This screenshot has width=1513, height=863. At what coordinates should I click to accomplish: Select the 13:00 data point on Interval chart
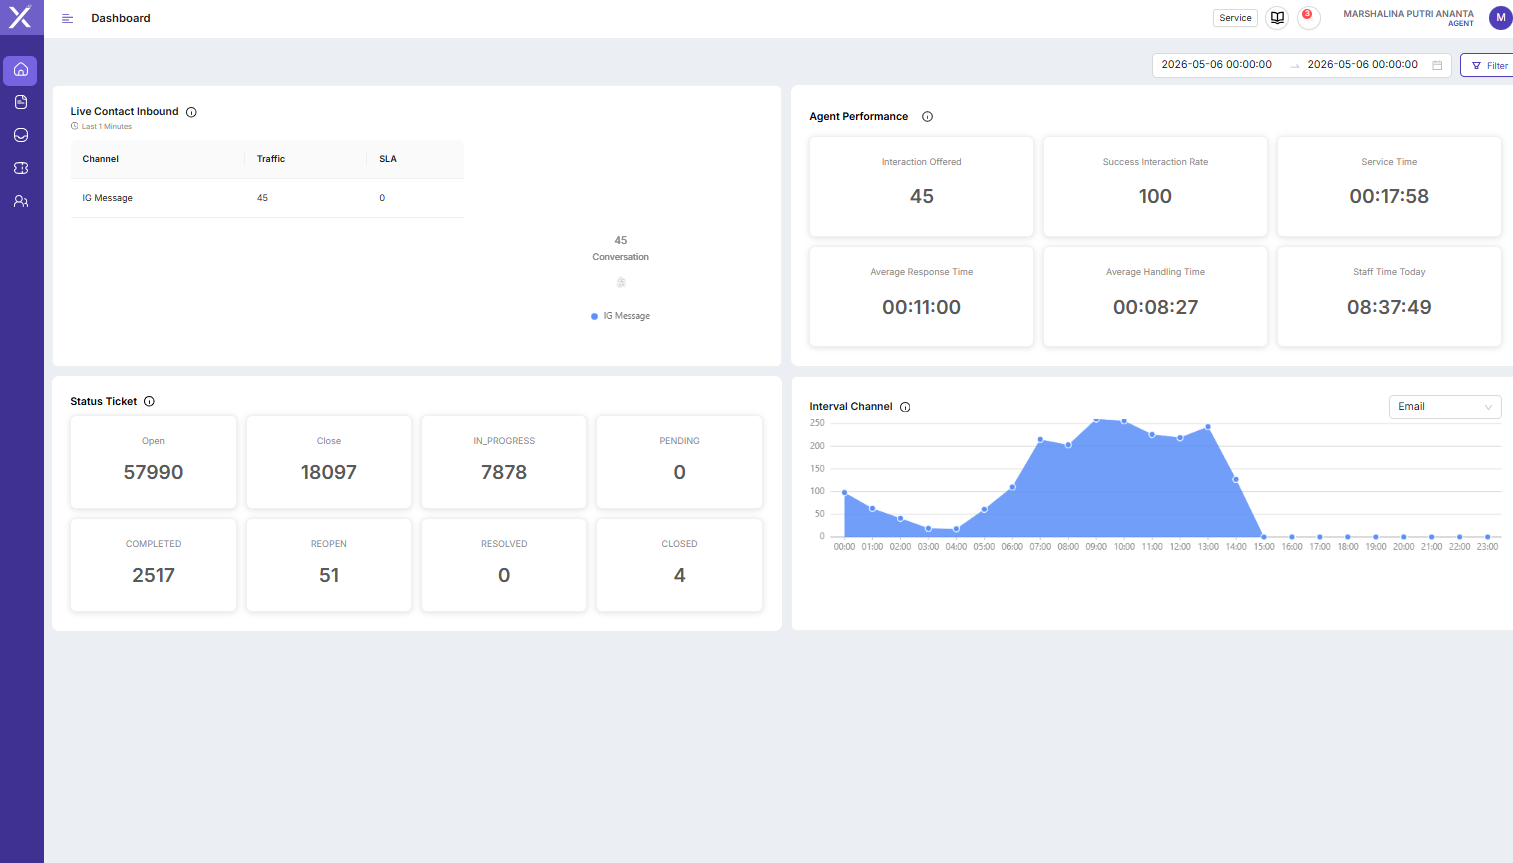(x=1208, y=427)
